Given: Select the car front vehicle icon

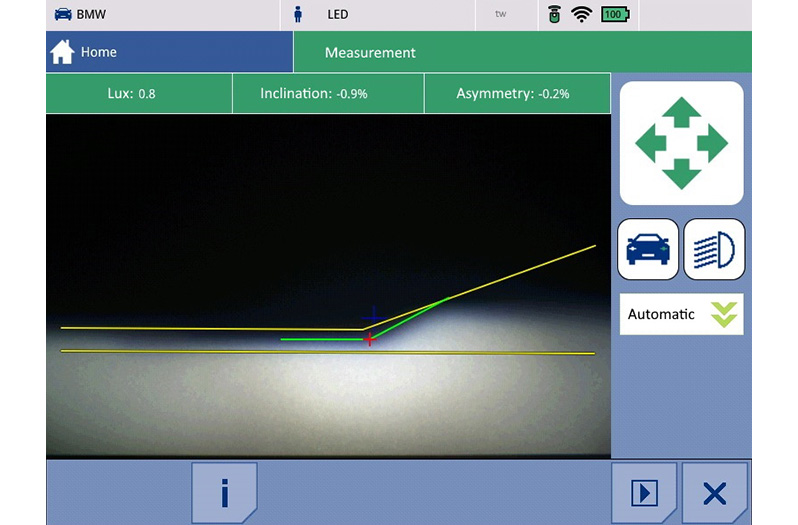Looking at the screenshot, I should pos(647,248).
